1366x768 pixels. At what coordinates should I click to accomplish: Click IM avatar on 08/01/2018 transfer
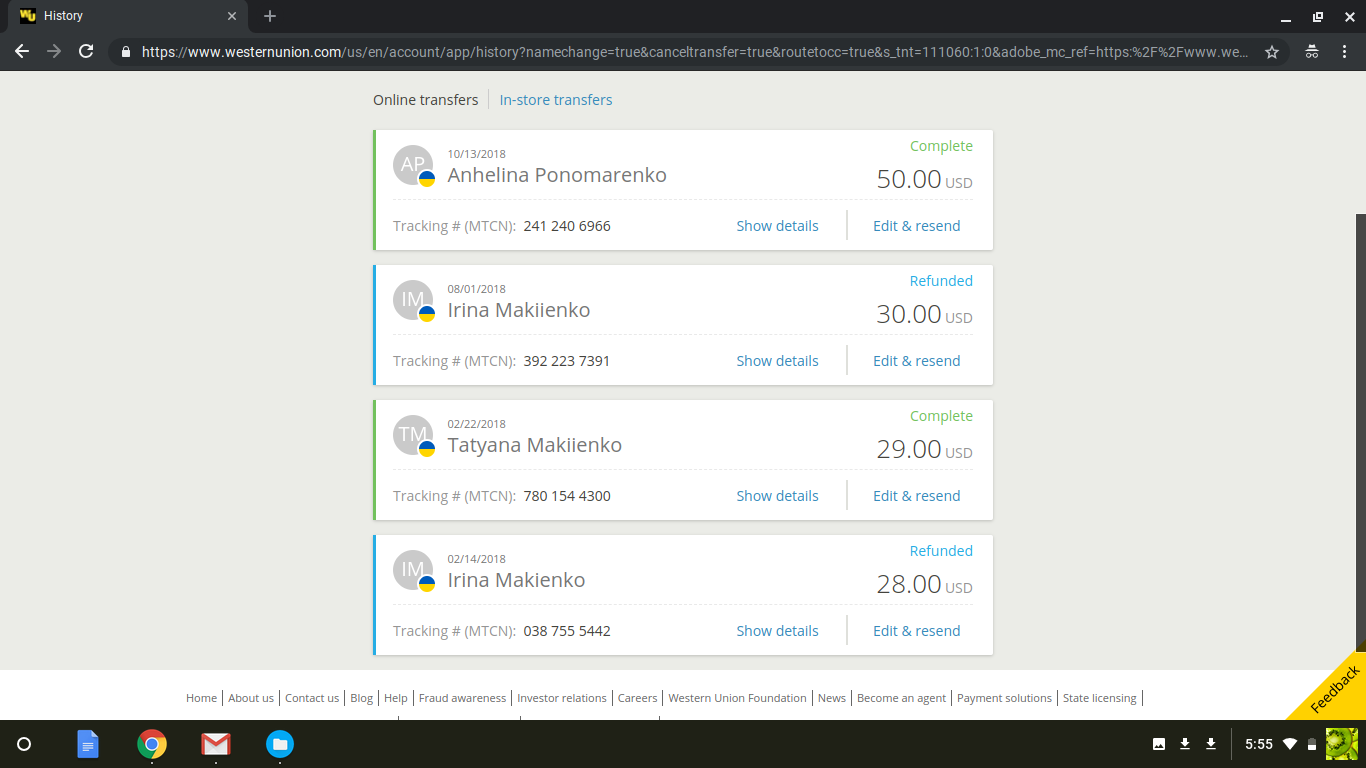pyautogui.click(x=413, y=300)
